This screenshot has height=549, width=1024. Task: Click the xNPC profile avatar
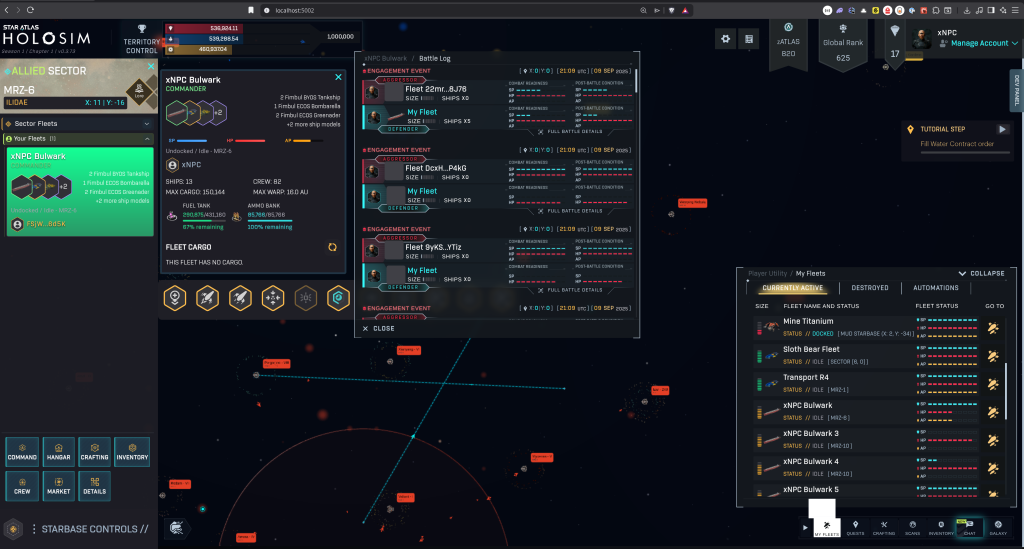[x=922, y=39]
